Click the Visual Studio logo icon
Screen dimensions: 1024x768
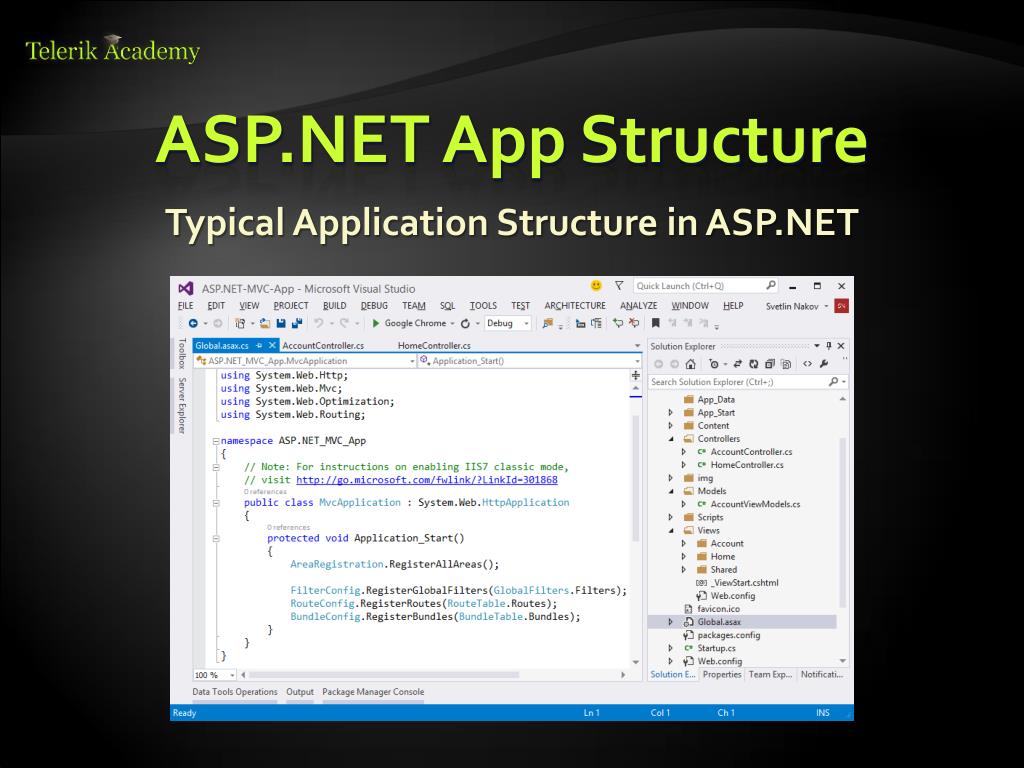coord(185,288)
